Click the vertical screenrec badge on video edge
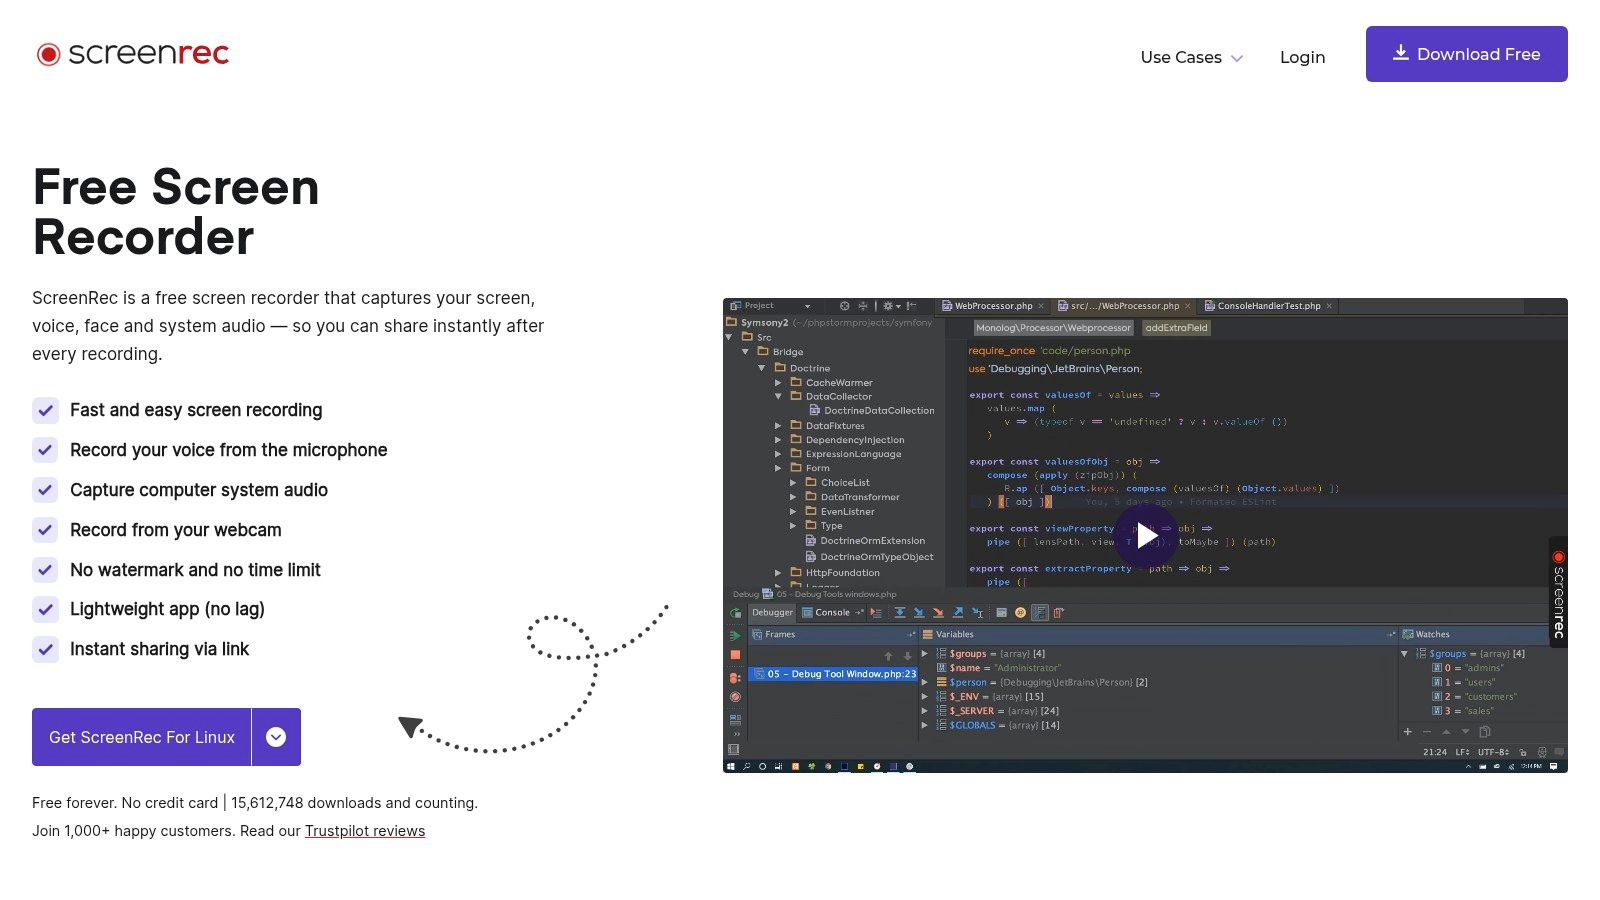This screenshot has height=900, width=1600. coord(1558,593)
